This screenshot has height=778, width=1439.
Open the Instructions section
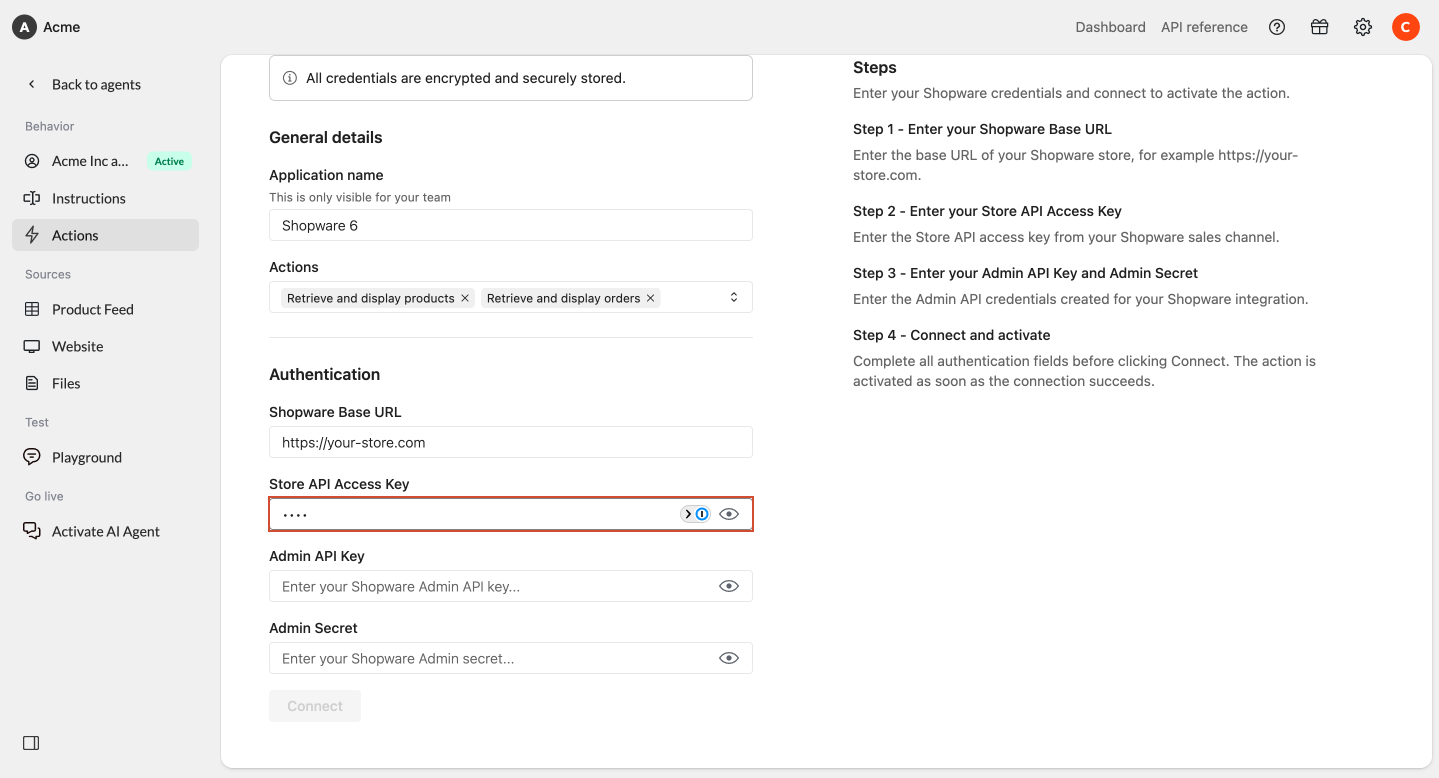point(106,198)
